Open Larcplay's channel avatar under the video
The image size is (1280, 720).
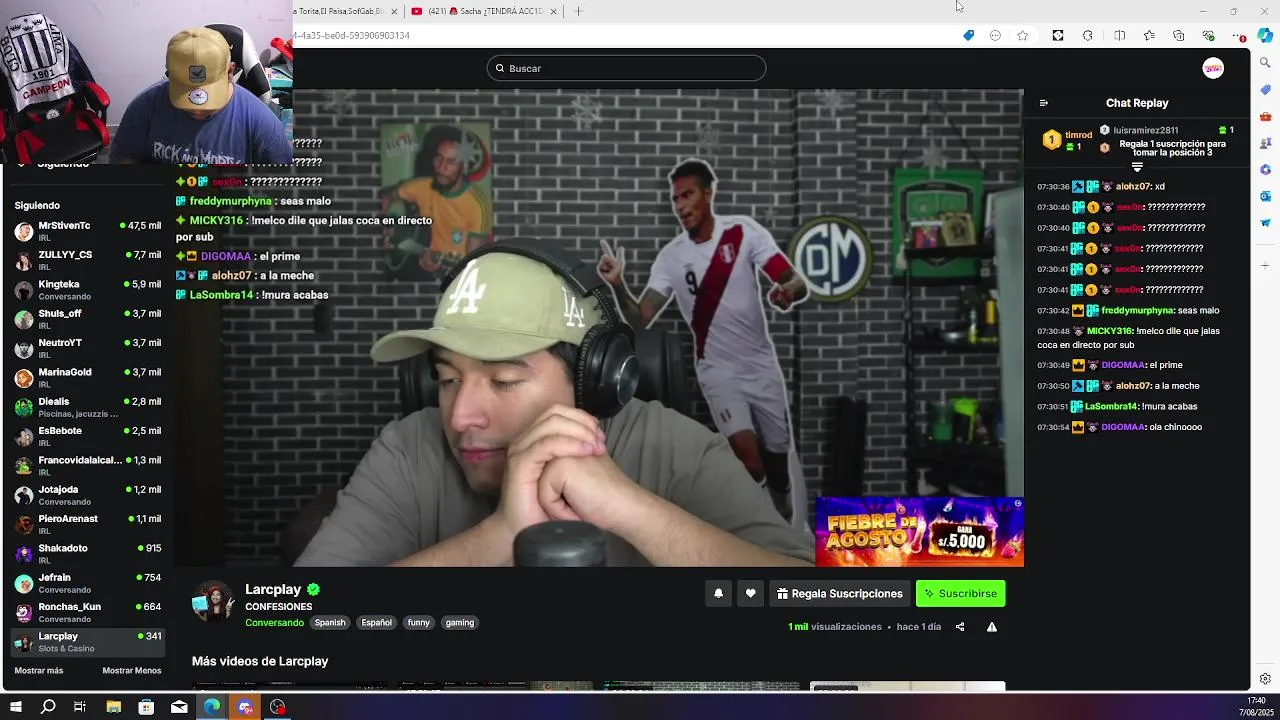tap(213, 602)
